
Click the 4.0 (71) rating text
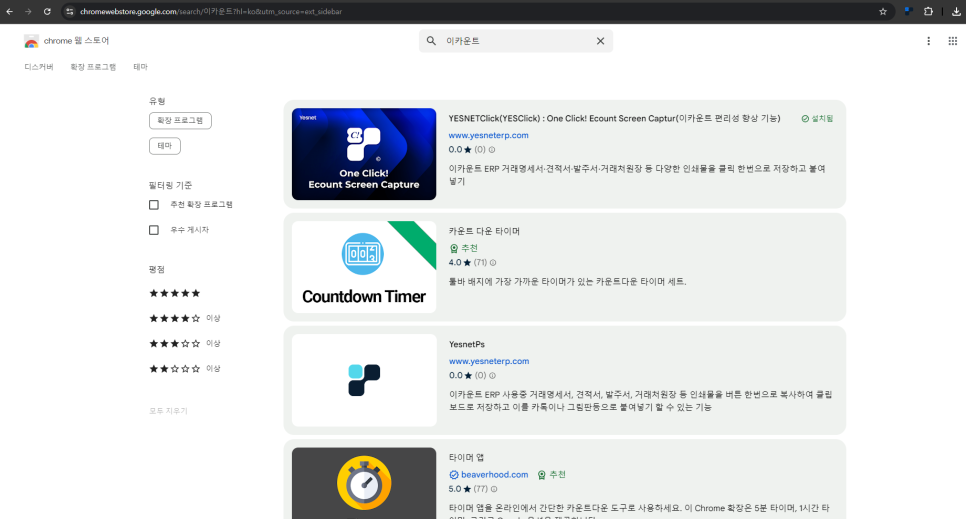[468, 263]
